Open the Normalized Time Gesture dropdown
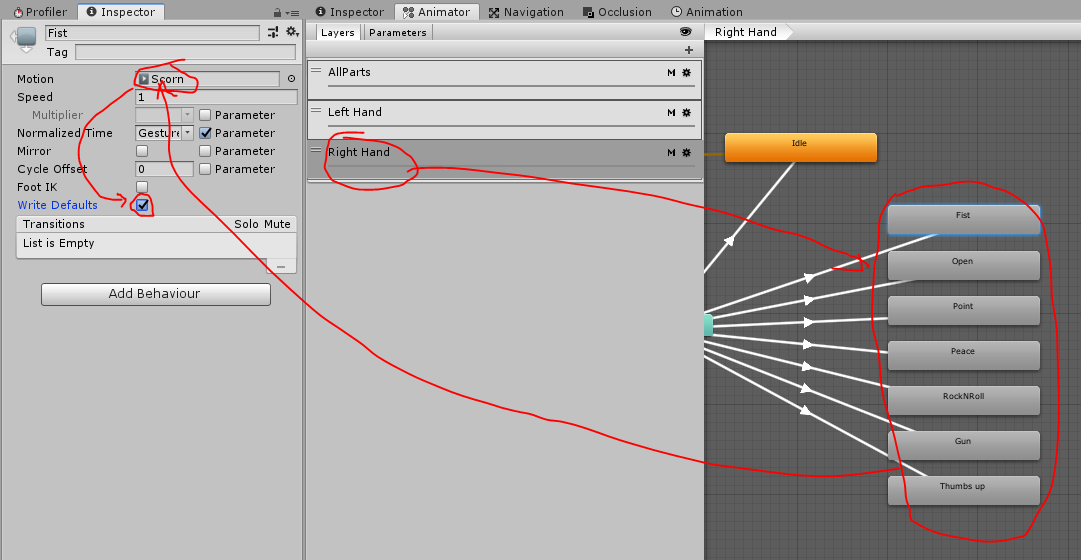 [164, 133]
